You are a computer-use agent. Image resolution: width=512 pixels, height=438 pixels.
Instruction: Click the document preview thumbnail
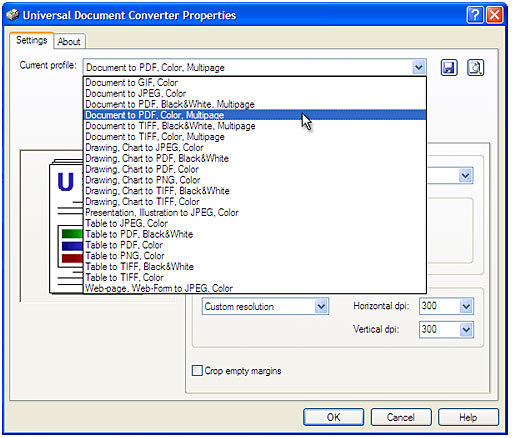point(66,227)
